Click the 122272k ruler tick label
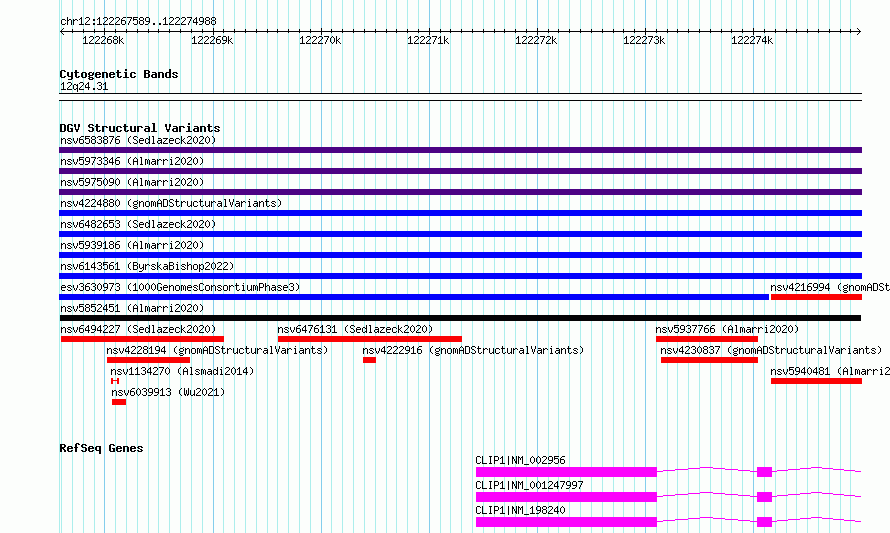 point(536,41)
